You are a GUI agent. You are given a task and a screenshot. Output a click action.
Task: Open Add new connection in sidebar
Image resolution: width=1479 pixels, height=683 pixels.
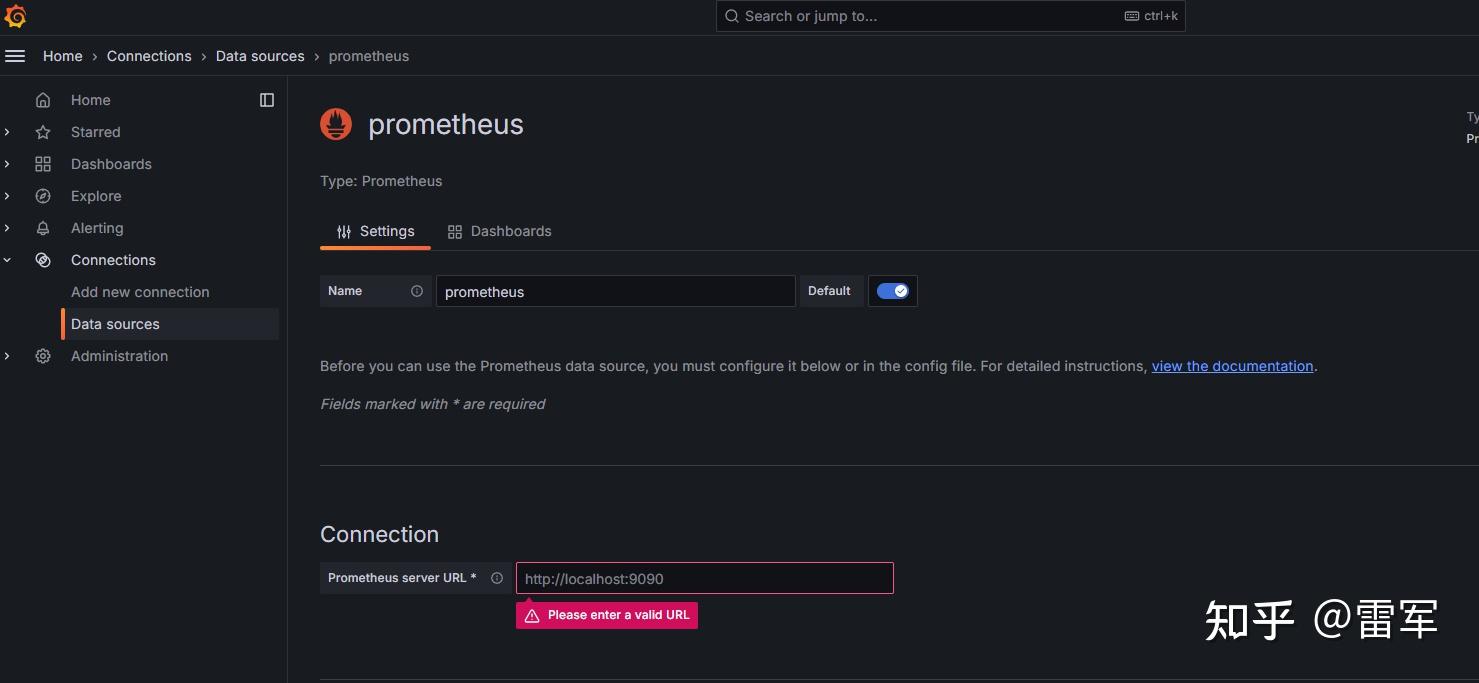pyautogui.click(x=140, y=292)
